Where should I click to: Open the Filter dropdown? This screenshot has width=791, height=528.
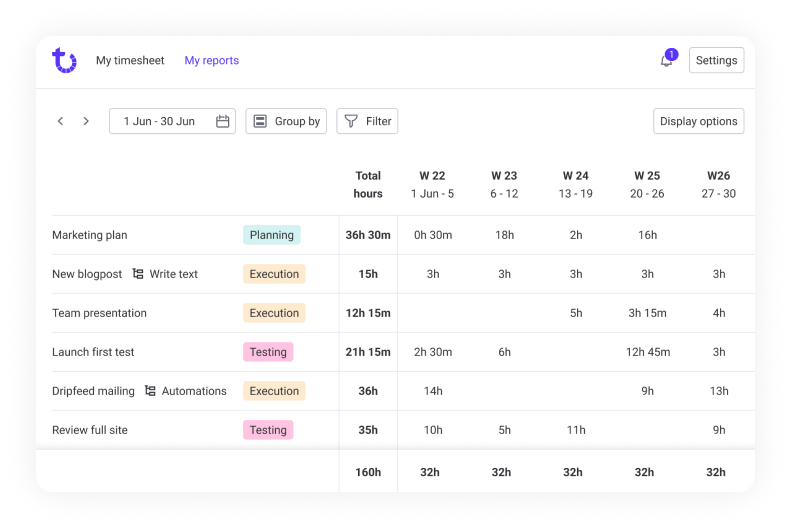367,121
